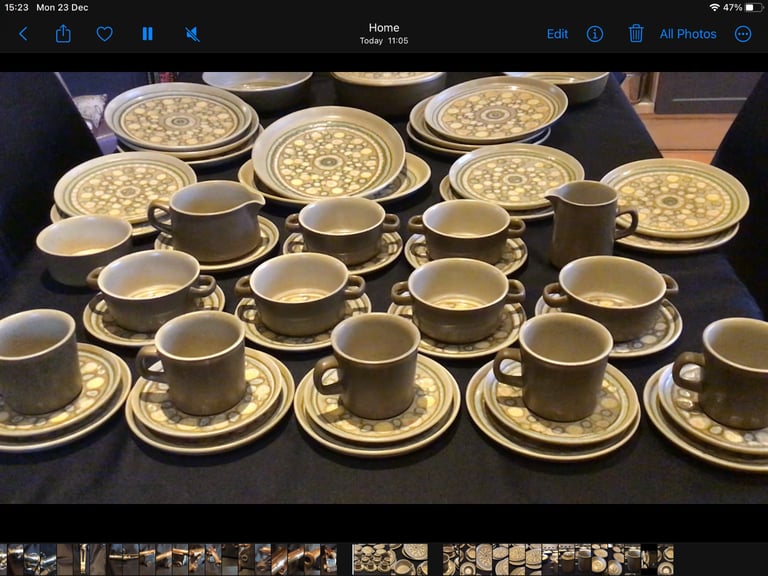Tap the 15:23 clock in status bar
Viewport: 768px width, 576px height.
pyautogui.click(x=16, y=7)
